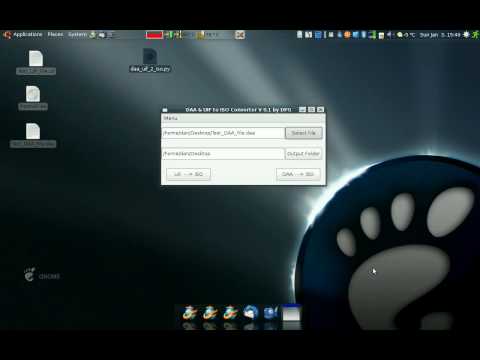Click the orange round icon in the tray
The height and width of the screenshot is (360, 480).
click(x=347, y=35)
